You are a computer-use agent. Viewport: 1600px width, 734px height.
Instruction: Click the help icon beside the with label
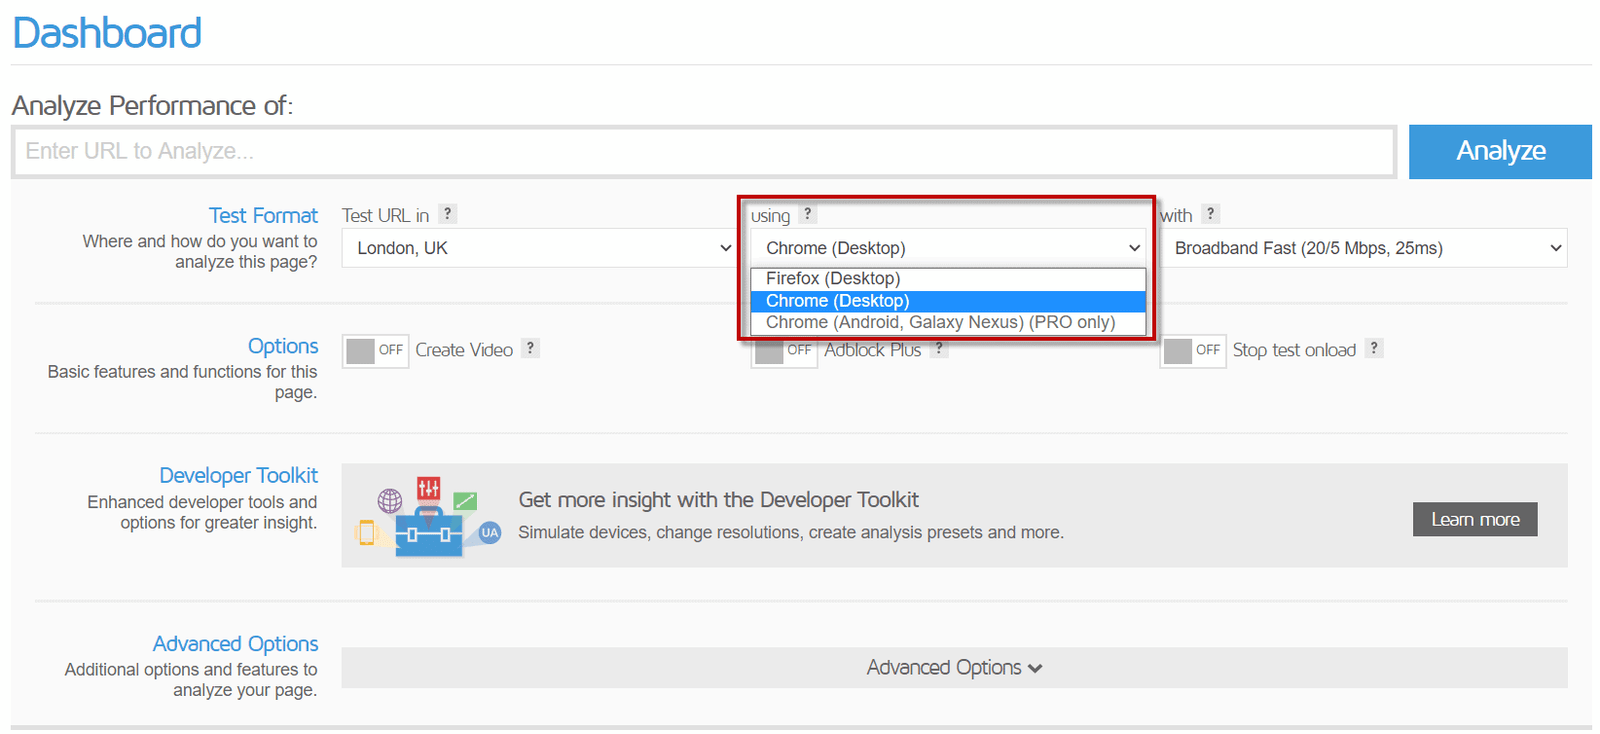[1210, 214]
